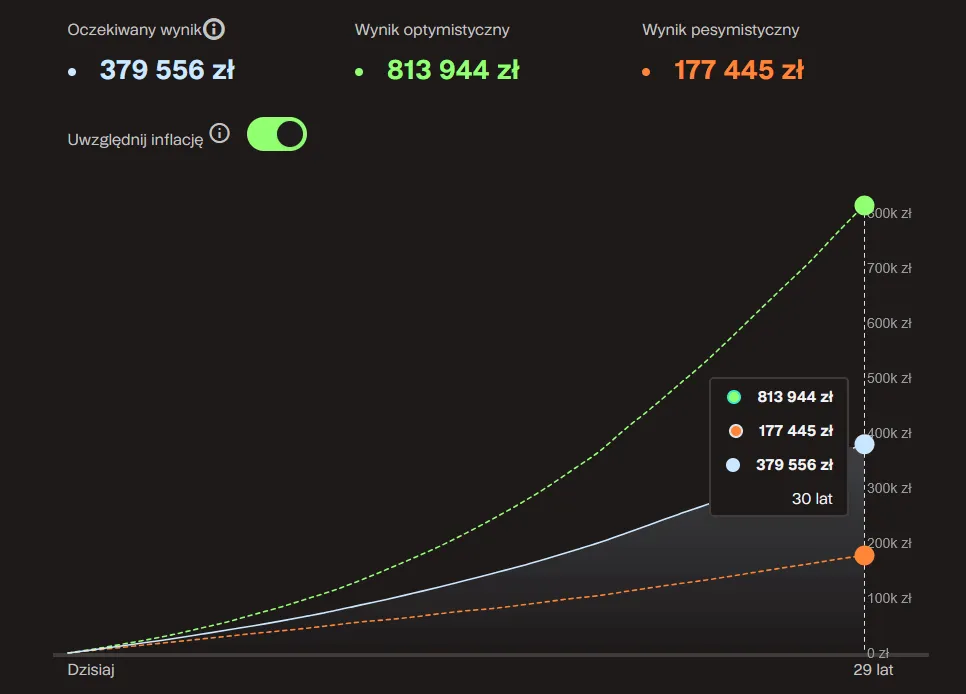Click orange pessimistic endpoint marker on chart
The width and height of the screenshot is (966, 694).
click(x=864, y=555)
